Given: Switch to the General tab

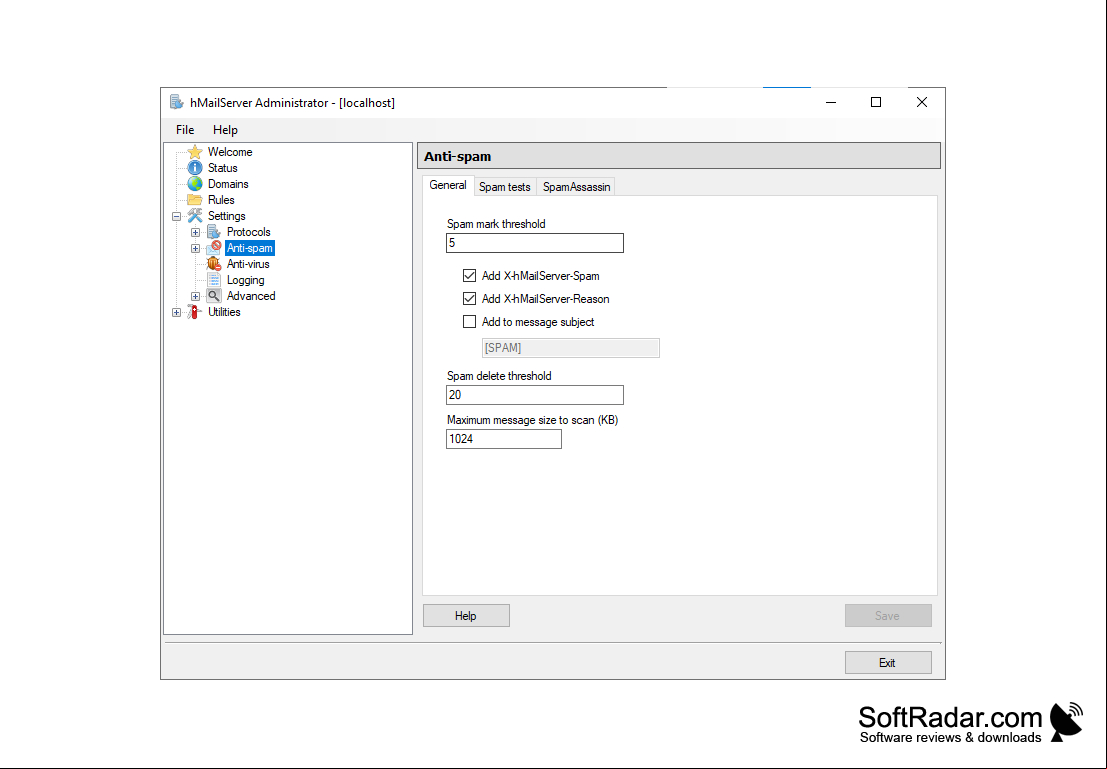Looking at the screenshot, I should click(448, 185).
